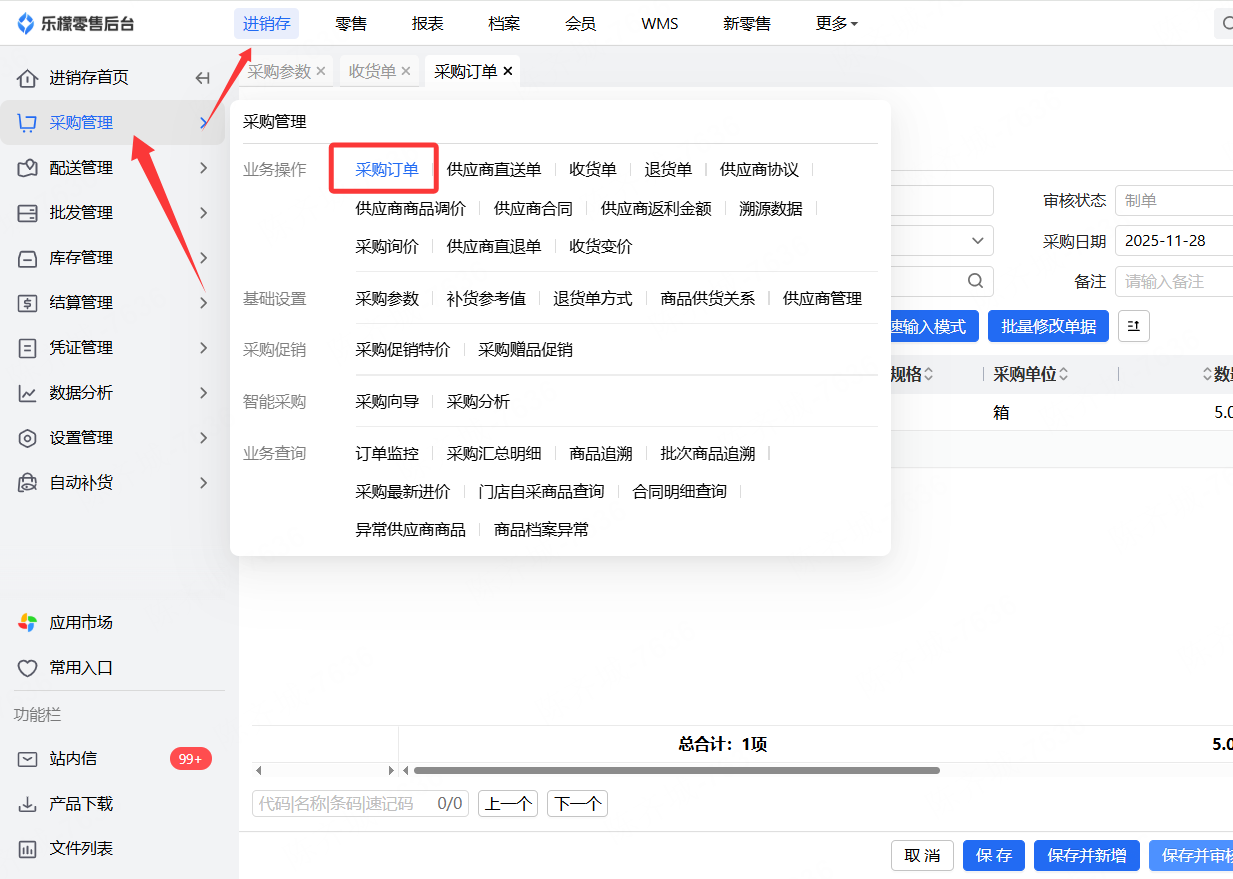This screenshot has height=879, width=1233.
Task: Open the 会员 top menu
Action: 581,23
